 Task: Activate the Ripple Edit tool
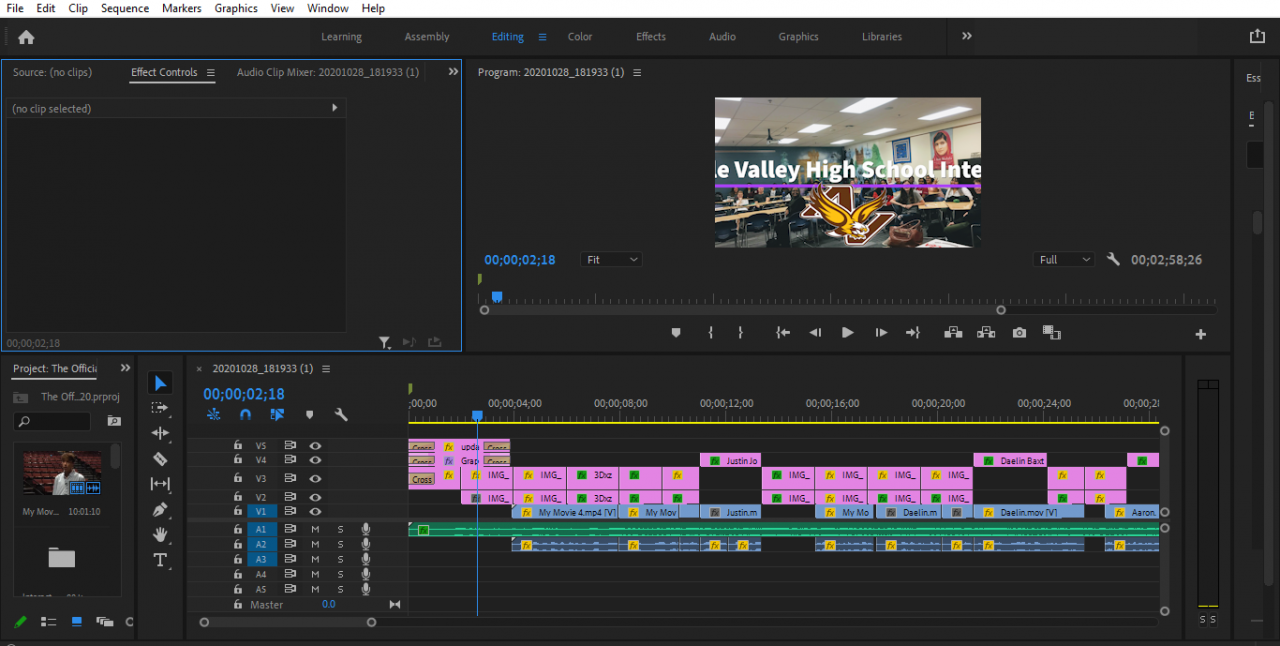click(x=160, y=433)
